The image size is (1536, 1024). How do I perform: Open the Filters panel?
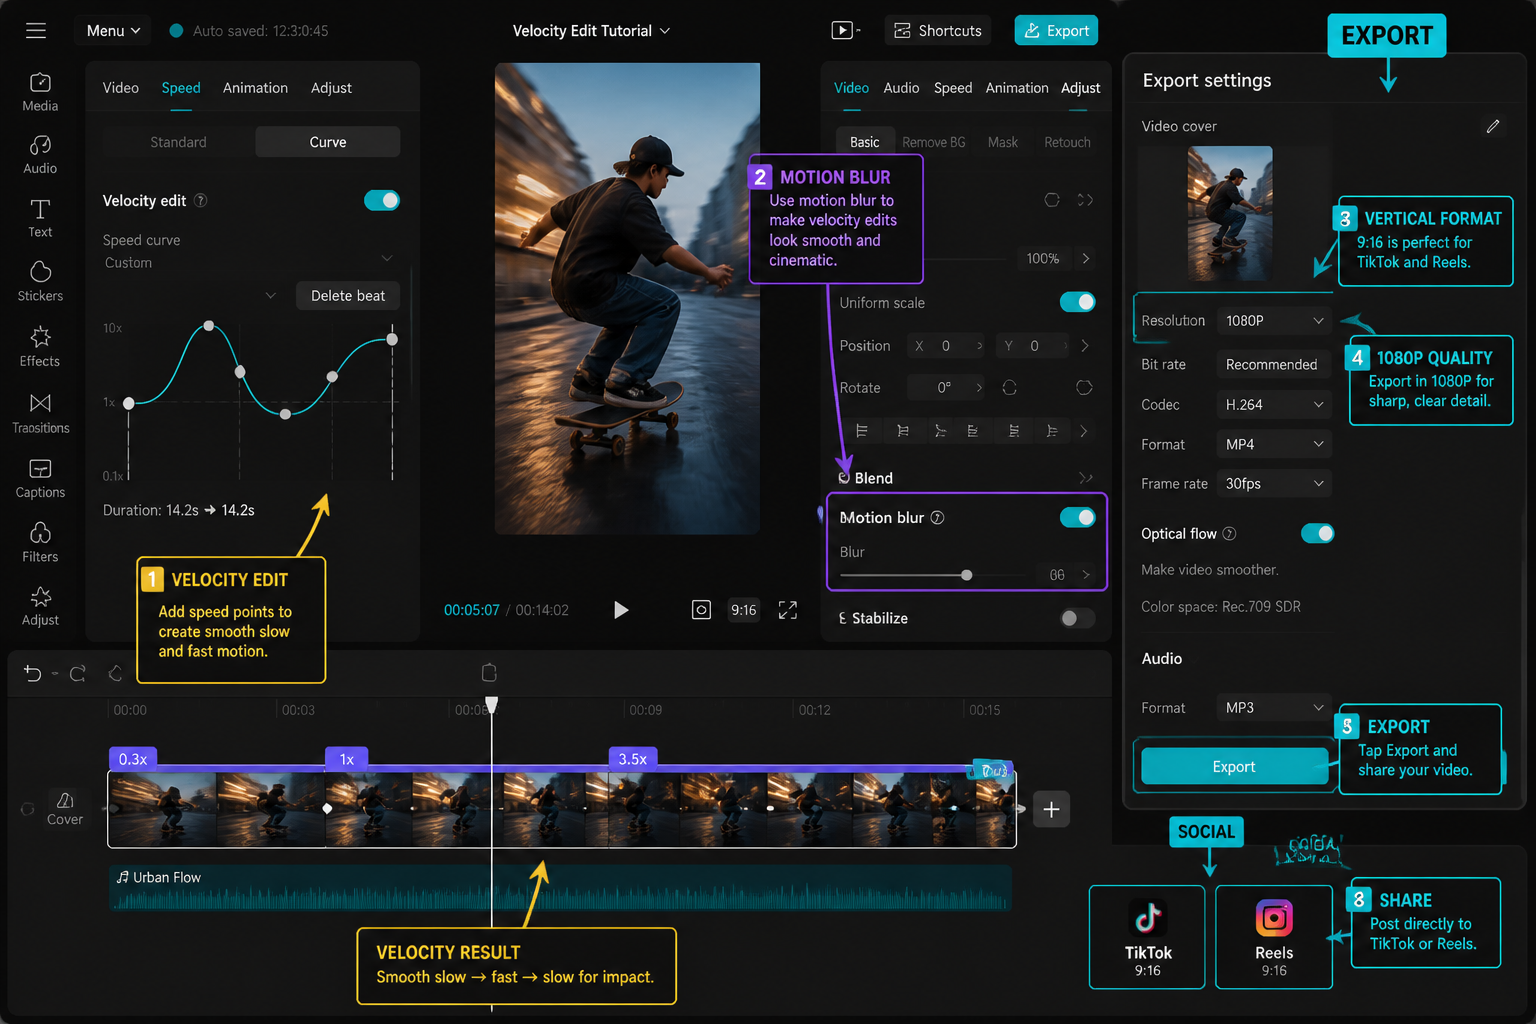[40, 543]
